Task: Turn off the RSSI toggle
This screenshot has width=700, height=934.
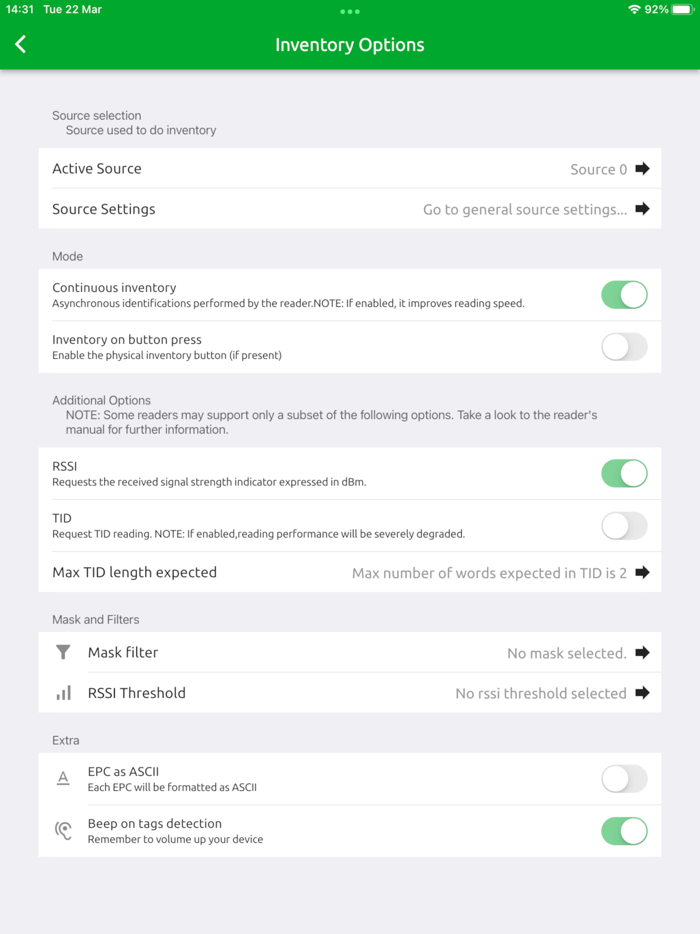Action: (624, 473)
